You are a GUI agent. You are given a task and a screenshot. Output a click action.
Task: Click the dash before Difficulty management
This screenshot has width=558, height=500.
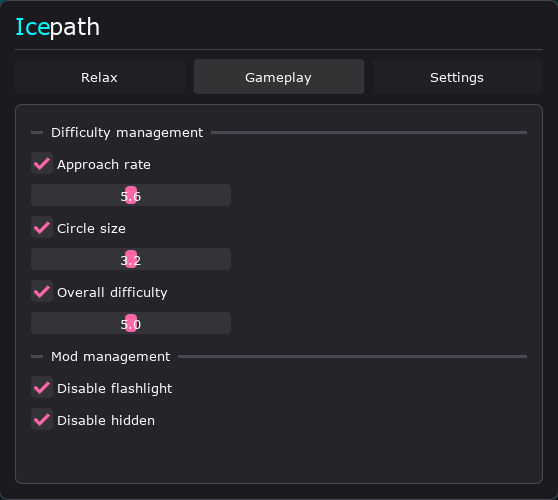click(37, 133)
